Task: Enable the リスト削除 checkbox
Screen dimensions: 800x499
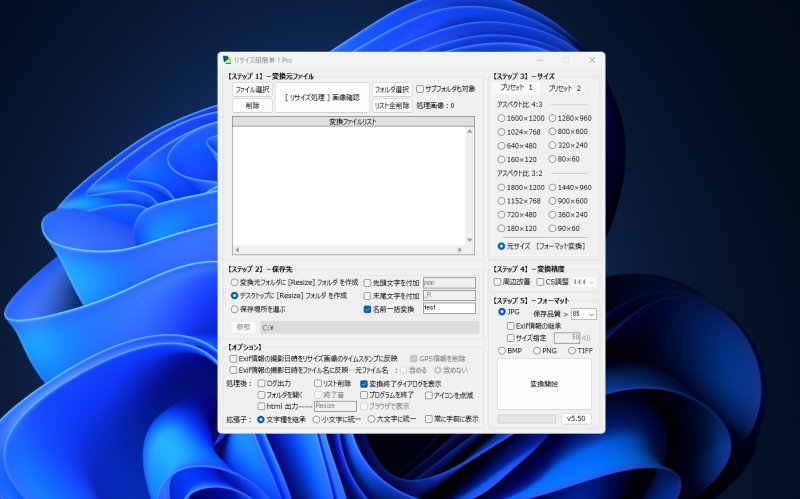Action: (x=333, y=383)
